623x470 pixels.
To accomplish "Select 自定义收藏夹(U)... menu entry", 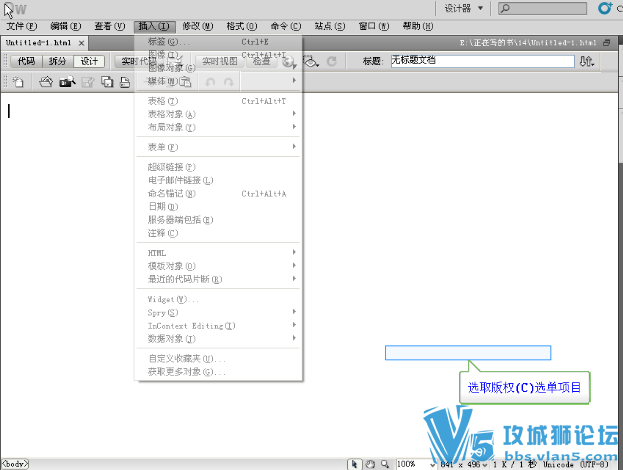I will click(x=218, y=359).
